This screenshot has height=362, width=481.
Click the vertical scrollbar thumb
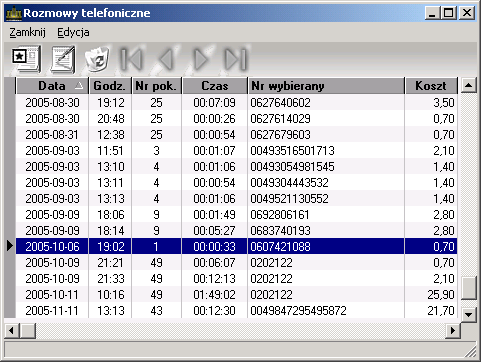tap(469, 288)
